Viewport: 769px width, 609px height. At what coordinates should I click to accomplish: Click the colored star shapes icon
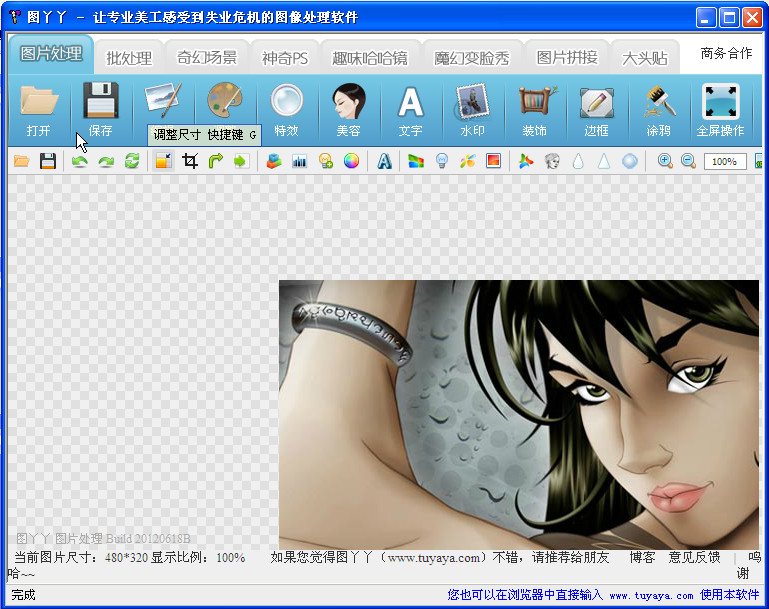click(x=526, y=161)
